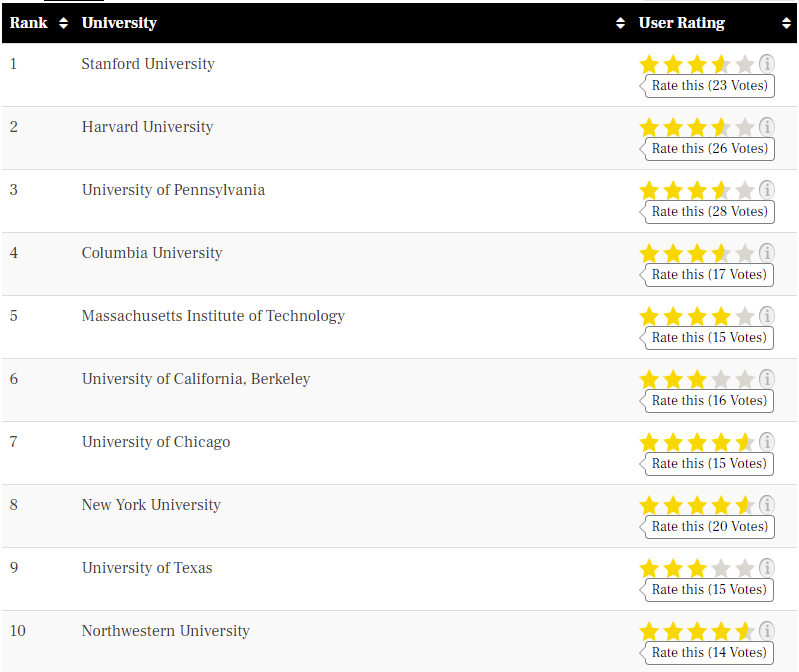
Task: Click Rate this (23 Votes) for Stanford
Action: pyautogui.click(x=709, y=86)
